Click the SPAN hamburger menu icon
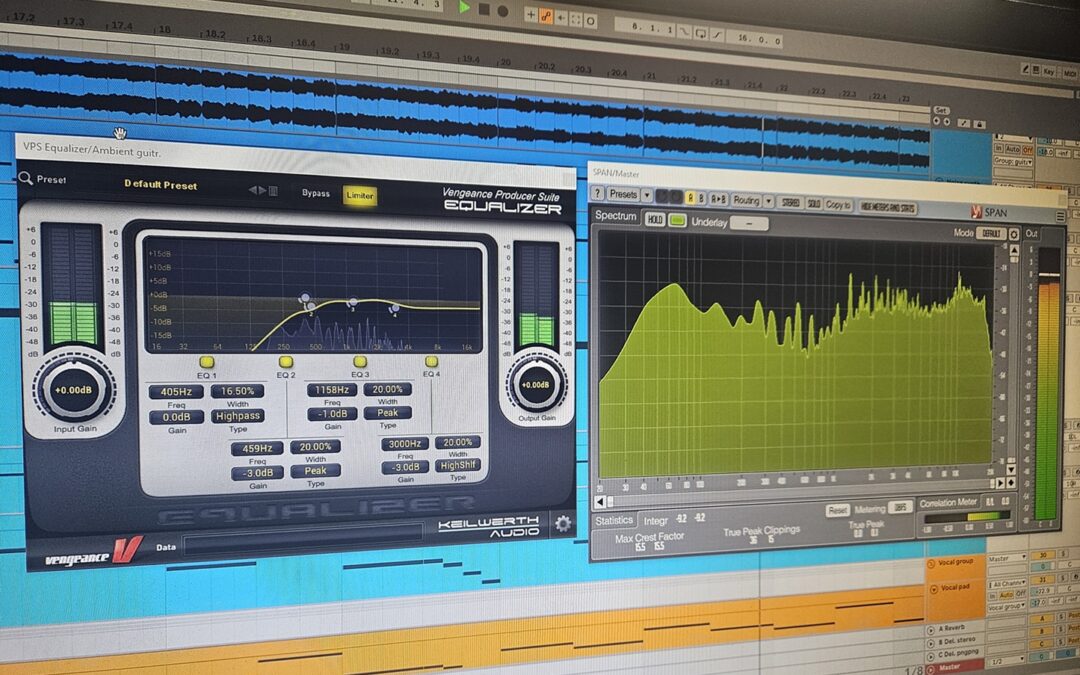Image resolution: width=1080 pixels, height=675 pixels. point(1060,216)
